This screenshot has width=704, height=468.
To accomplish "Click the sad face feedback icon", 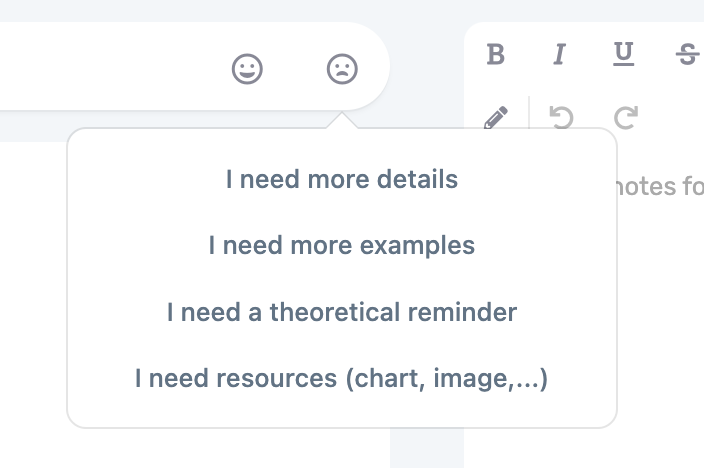I will [342, 69].
